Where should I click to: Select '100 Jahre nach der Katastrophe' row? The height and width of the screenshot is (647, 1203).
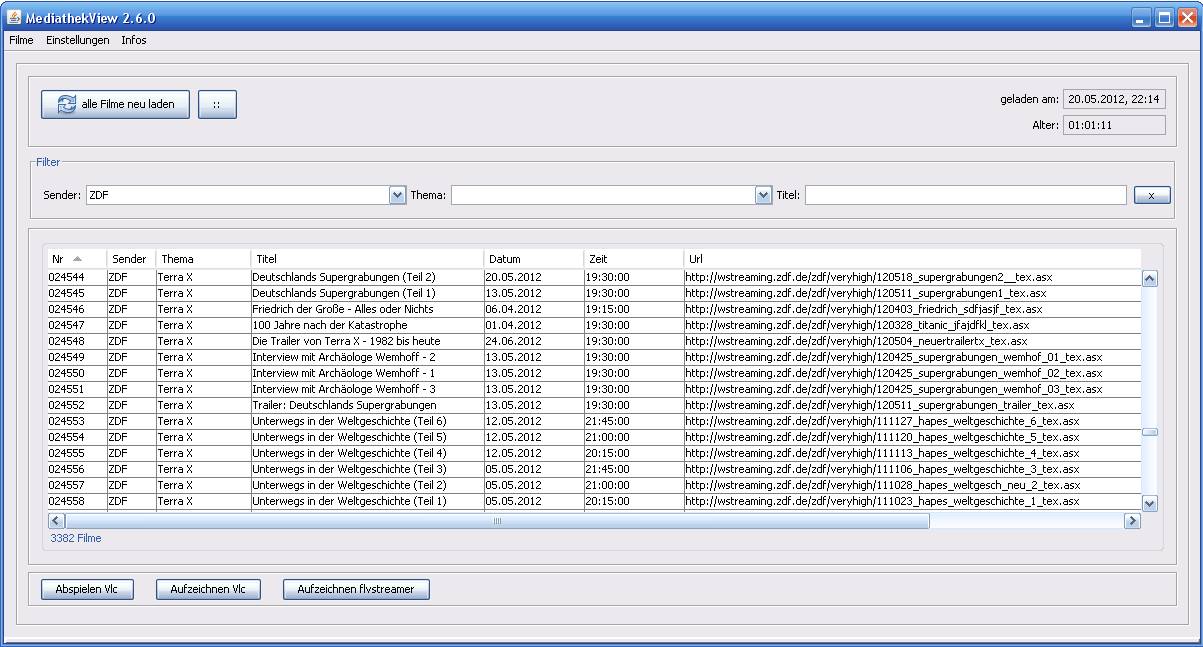pos(594,325)
